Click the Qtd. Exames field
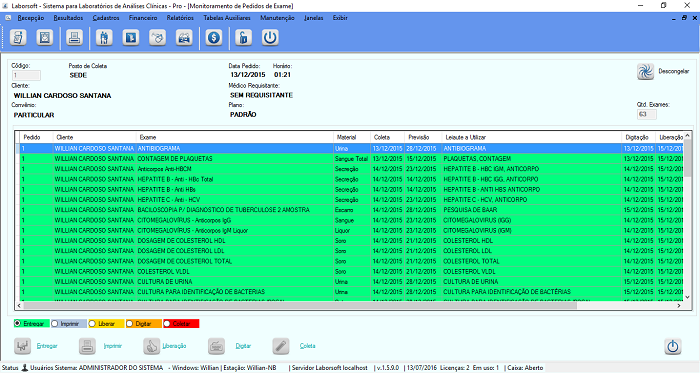 (x=646, y=114)
